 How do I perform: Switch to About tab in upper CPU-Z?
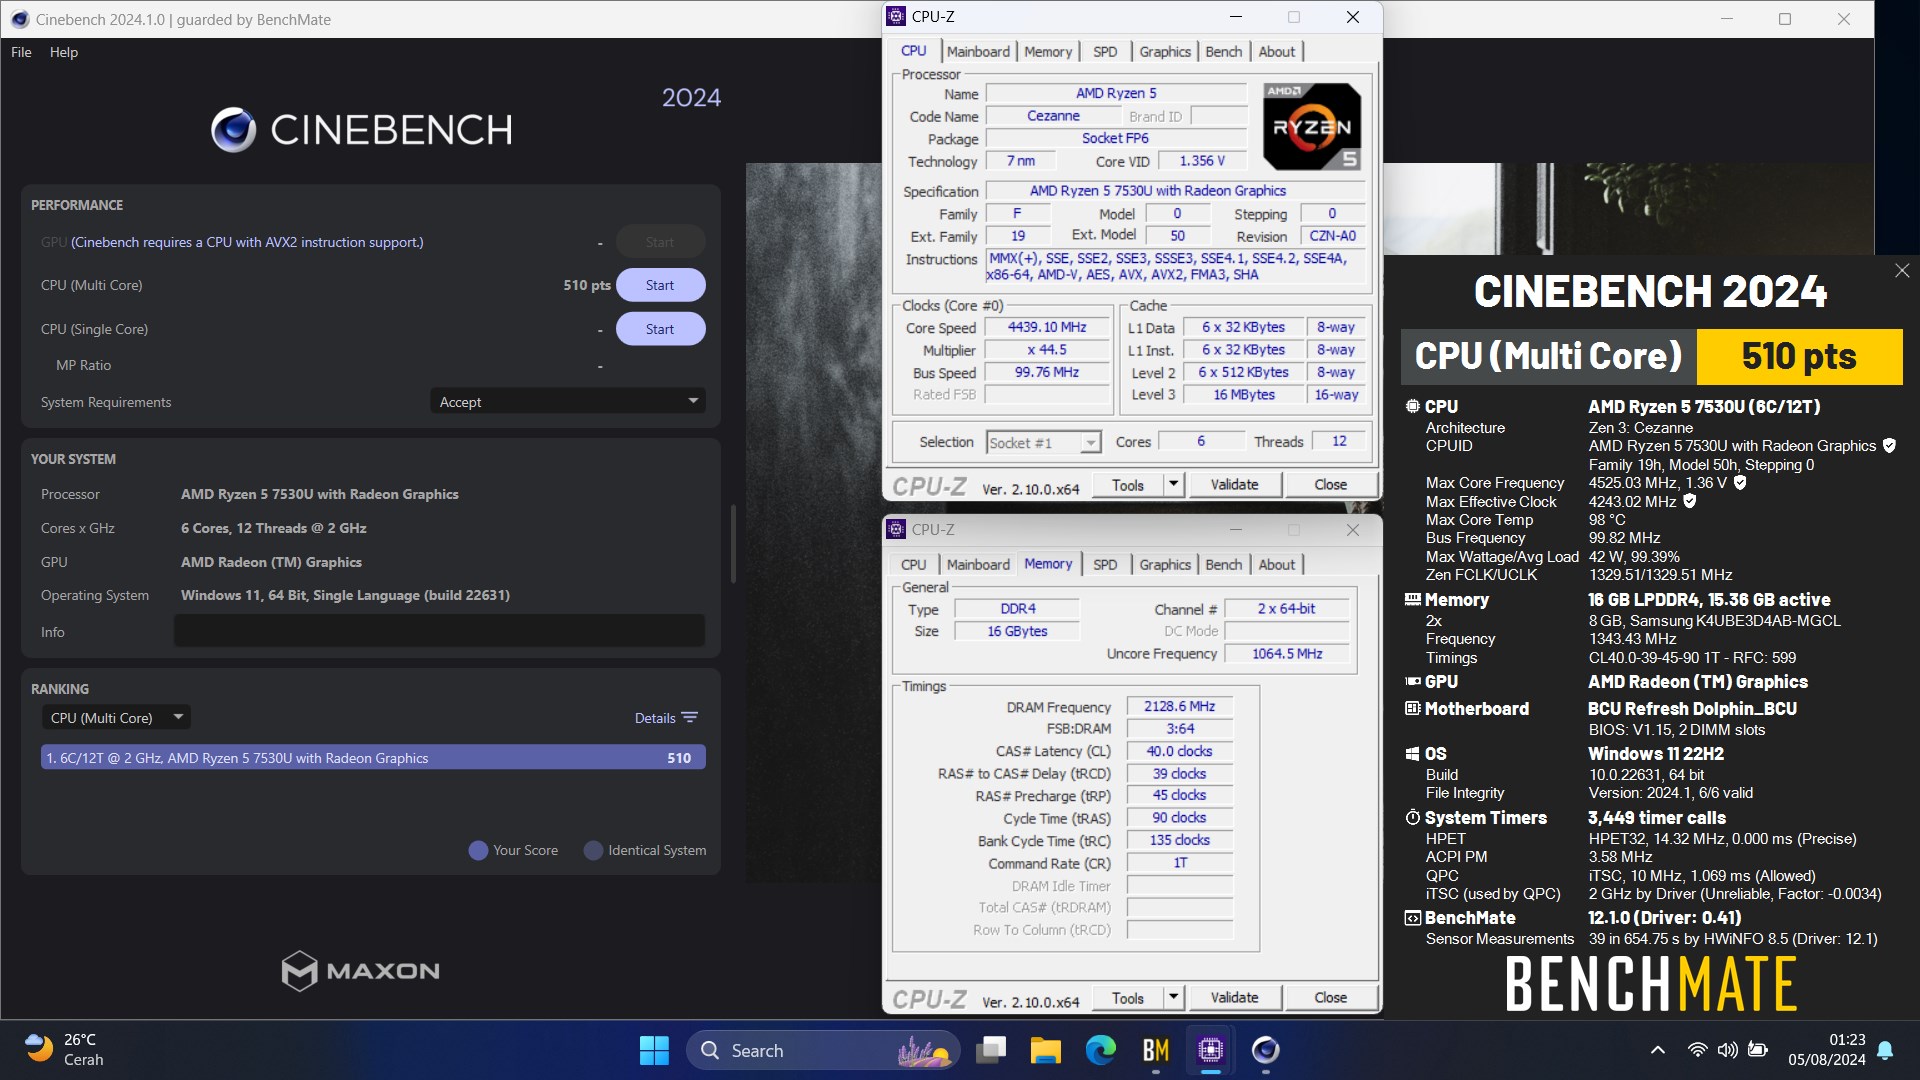[1277, 52]
